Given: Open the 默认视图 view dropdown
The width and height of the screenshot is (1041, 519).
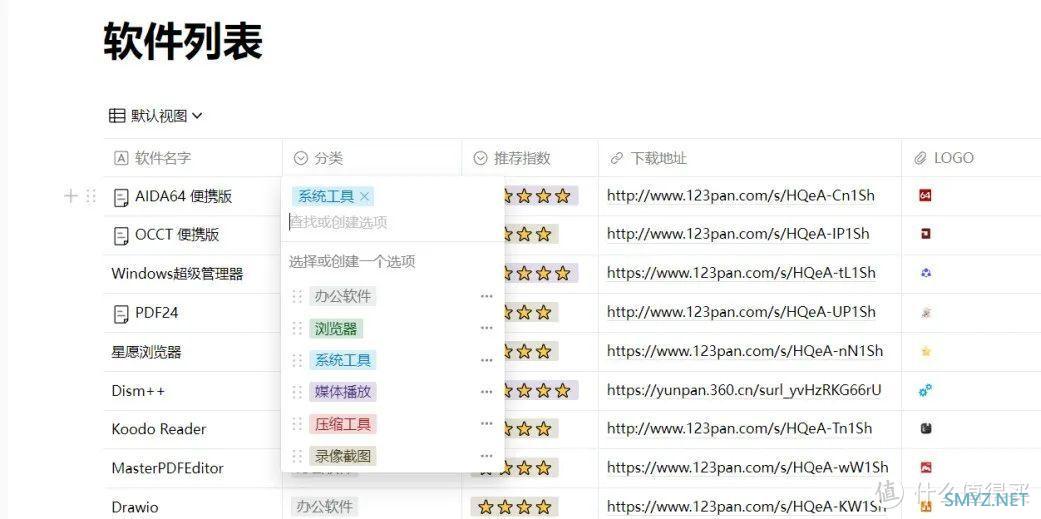Looking at the screenshot, I should (156, 116).
